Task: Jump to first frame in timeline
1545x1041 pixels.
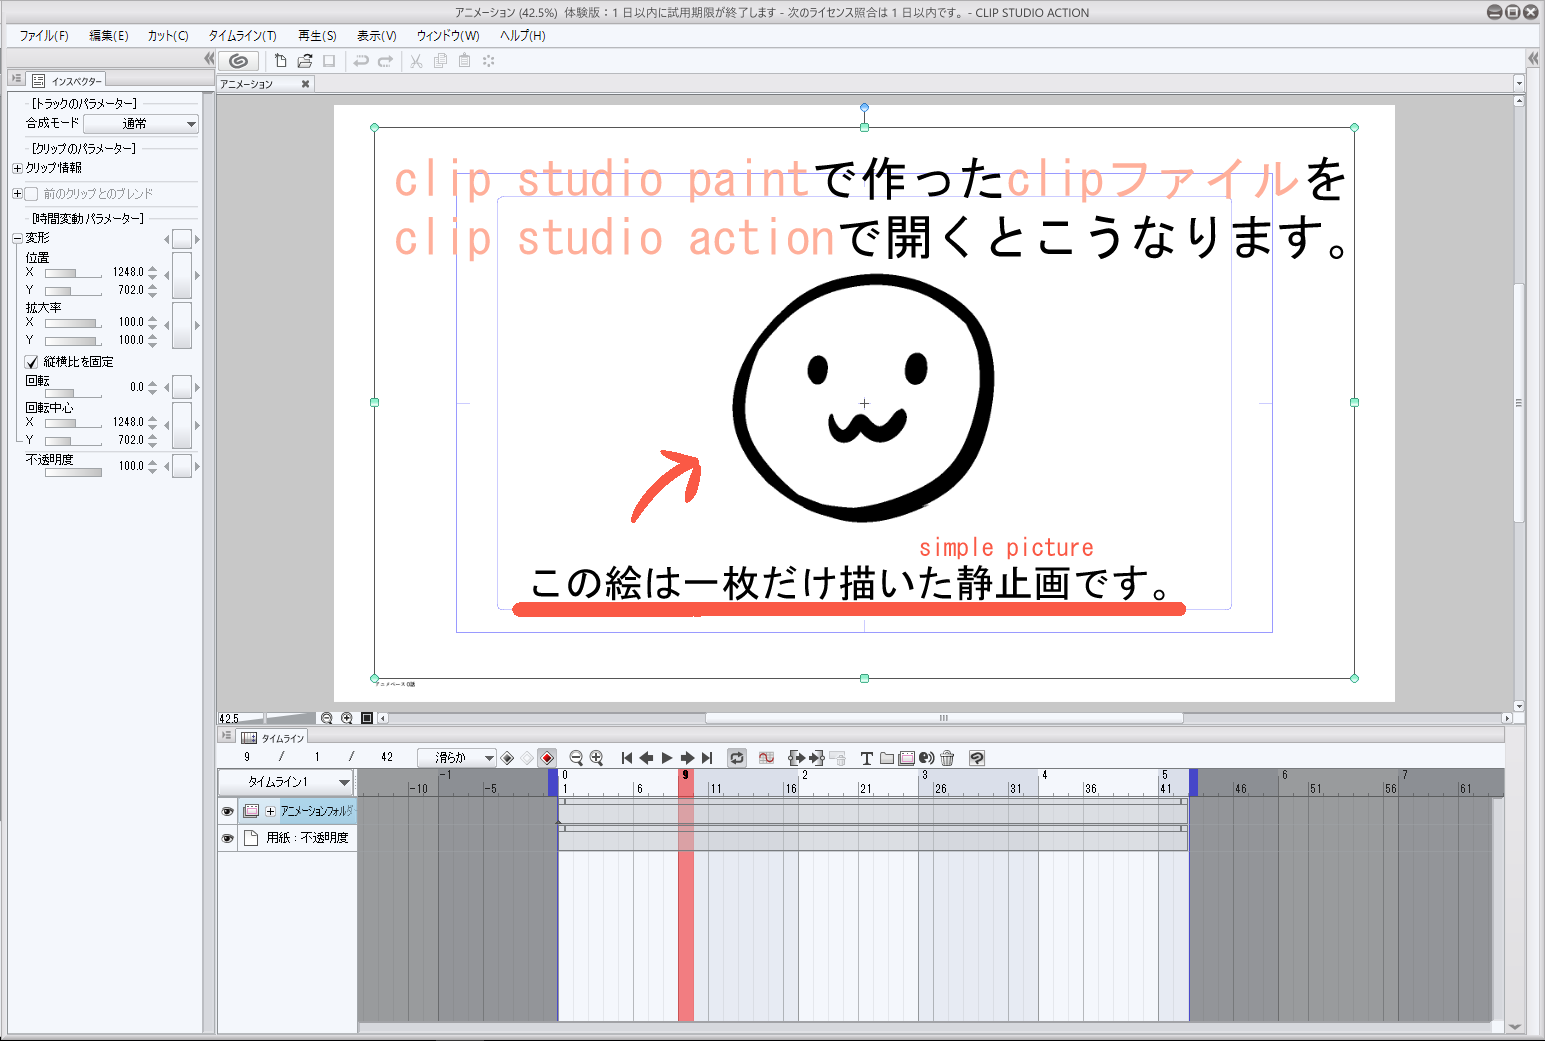Action: [627, 758]
